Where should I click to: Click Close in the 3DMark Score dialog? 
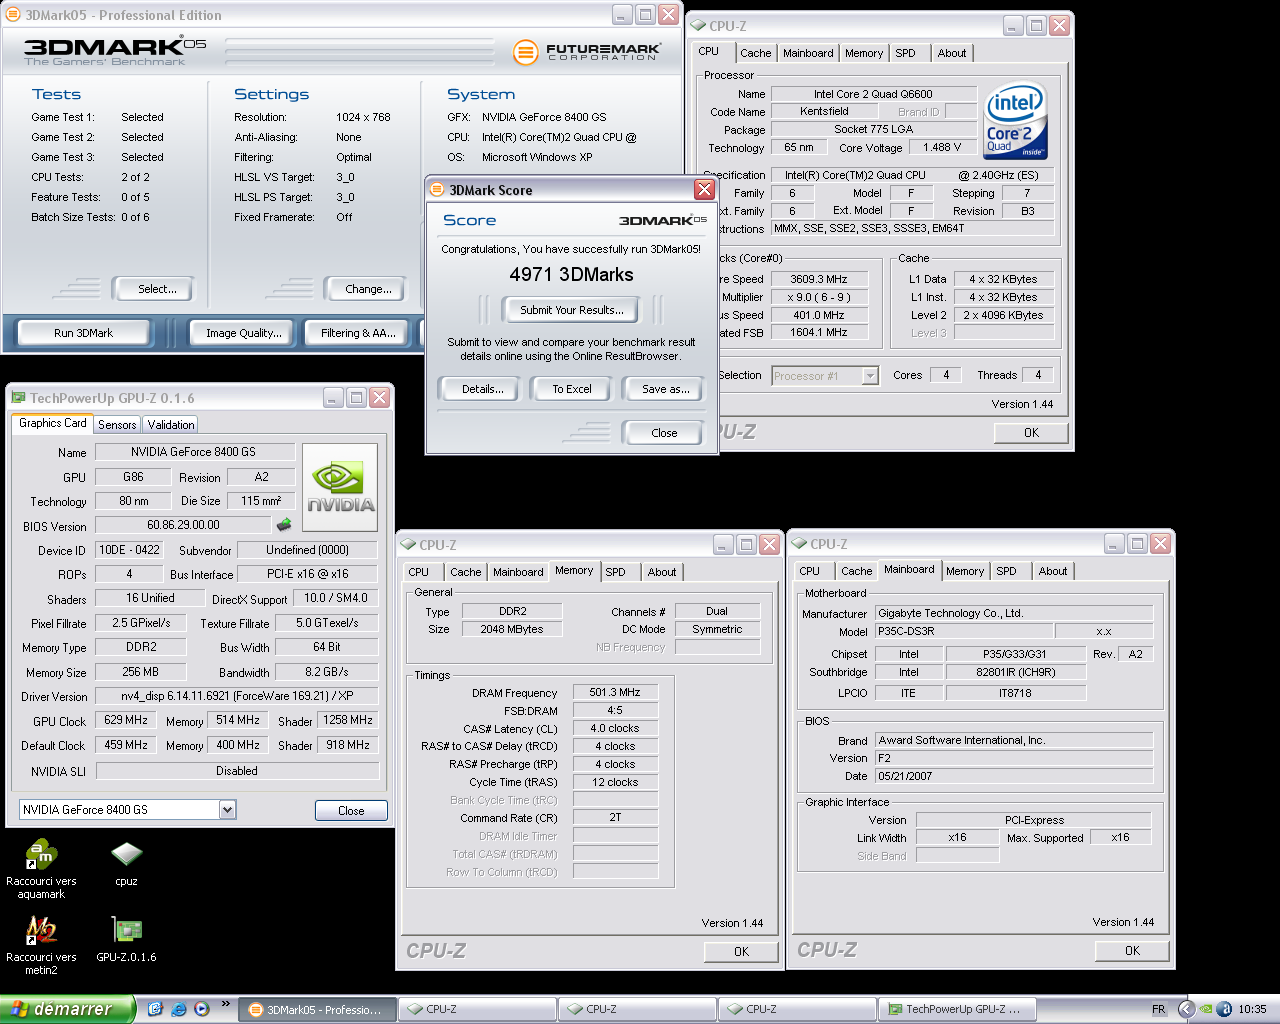[x=663, y=433]
